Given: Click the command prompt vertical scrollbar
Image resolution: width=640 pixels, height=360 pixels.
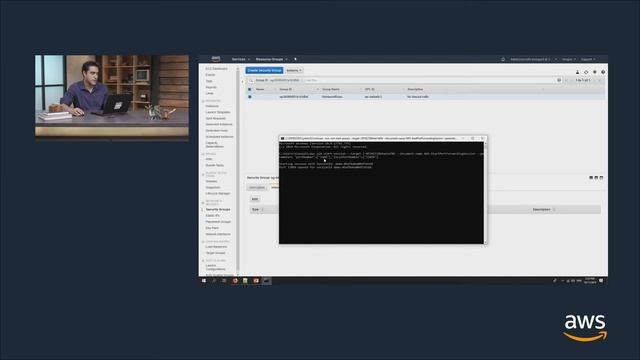Looking at the screenshot, I should pyautogui.click(x=485, y=193).
